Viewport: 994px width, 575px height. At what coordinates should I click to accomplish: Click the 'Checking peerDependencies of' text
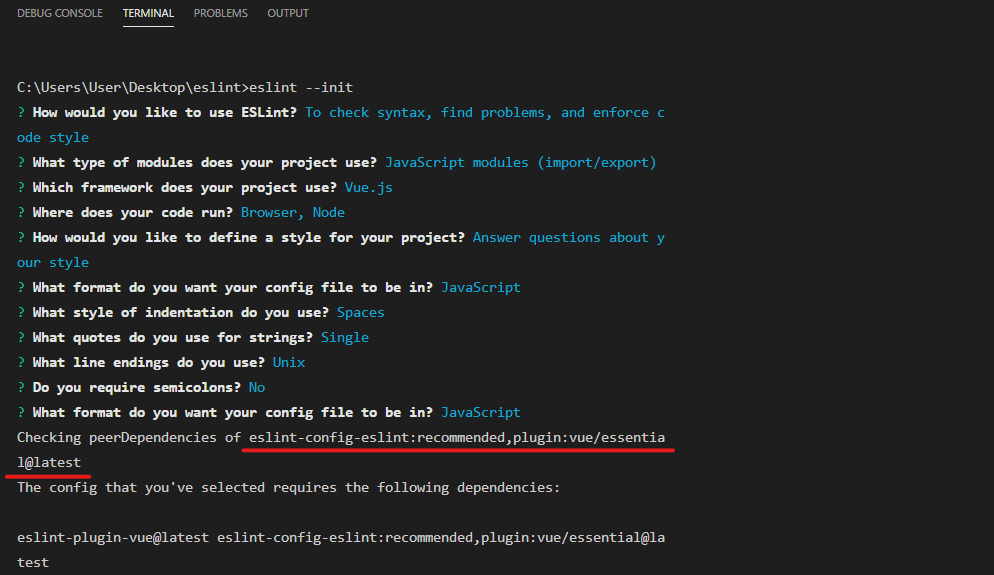[129, 437]
